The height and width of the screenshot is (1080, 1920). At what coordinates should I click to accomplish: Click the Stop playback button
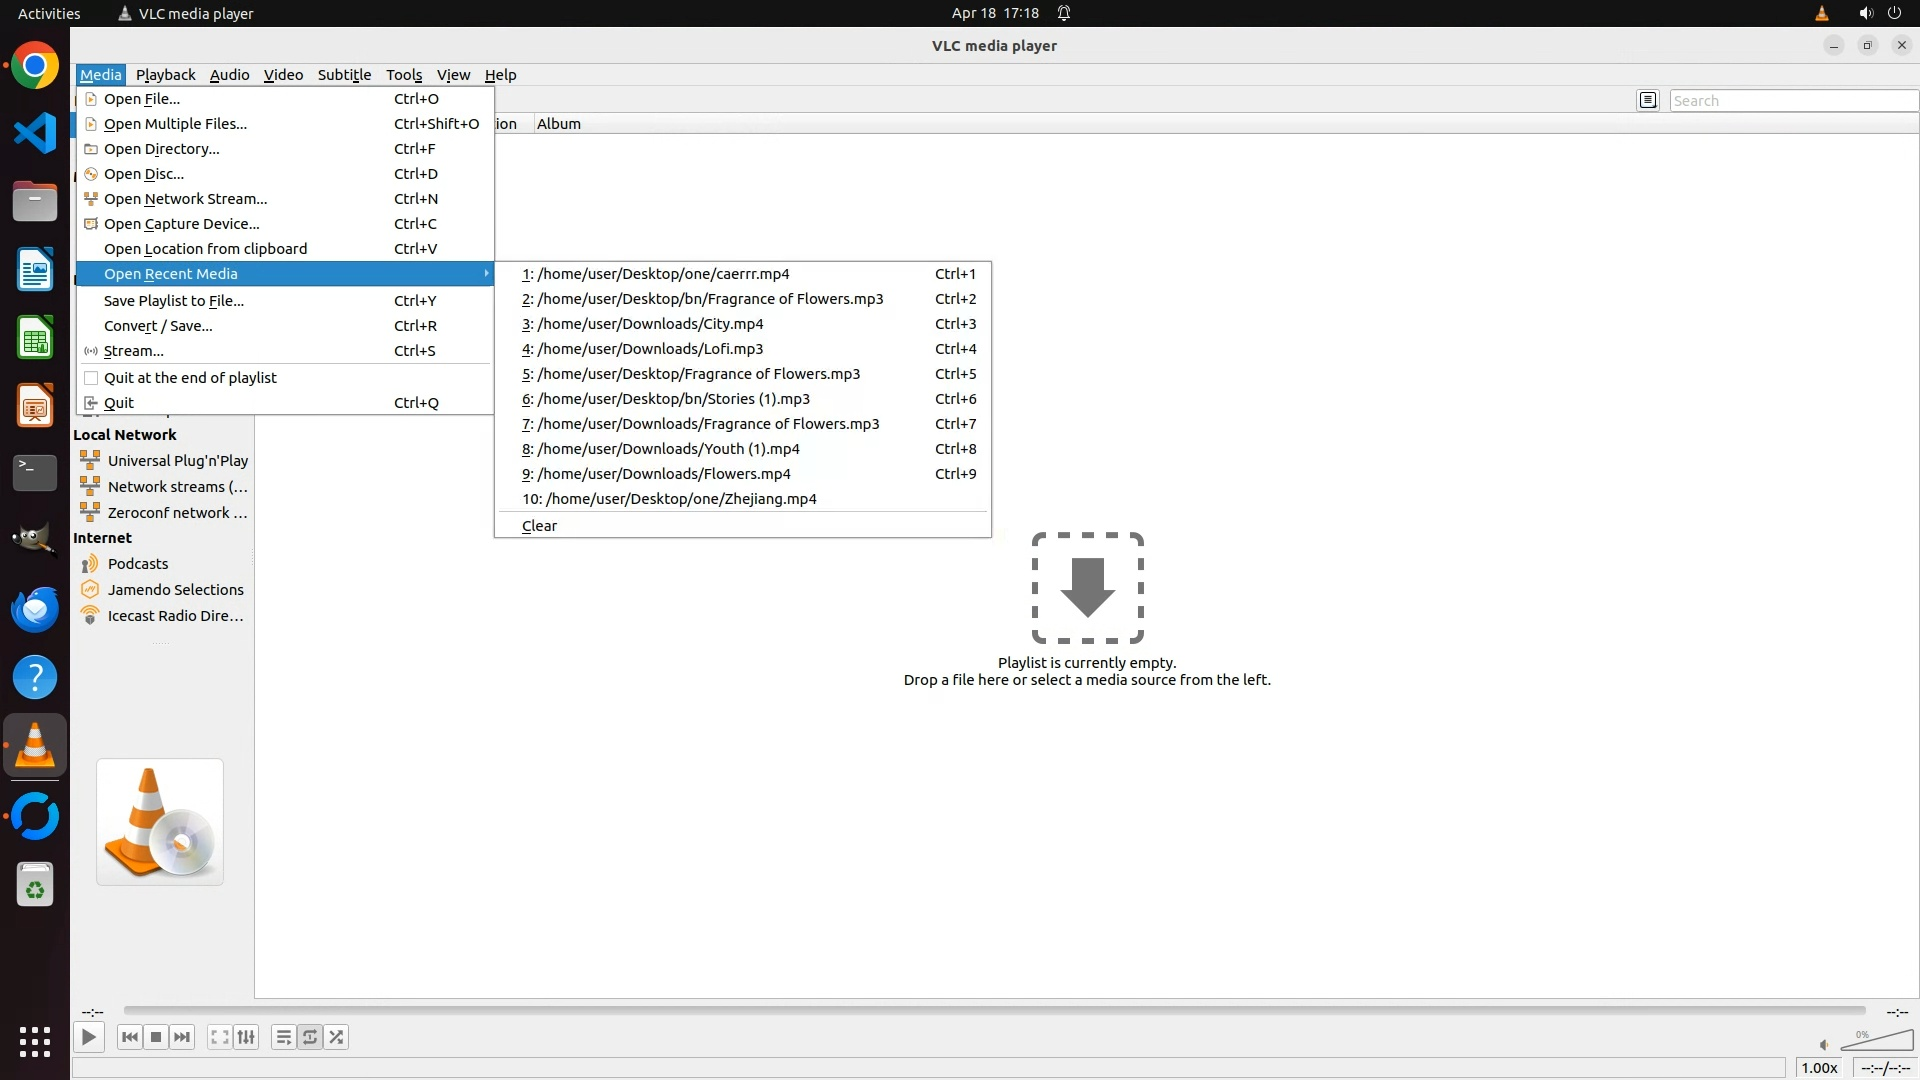[156, 1037]
